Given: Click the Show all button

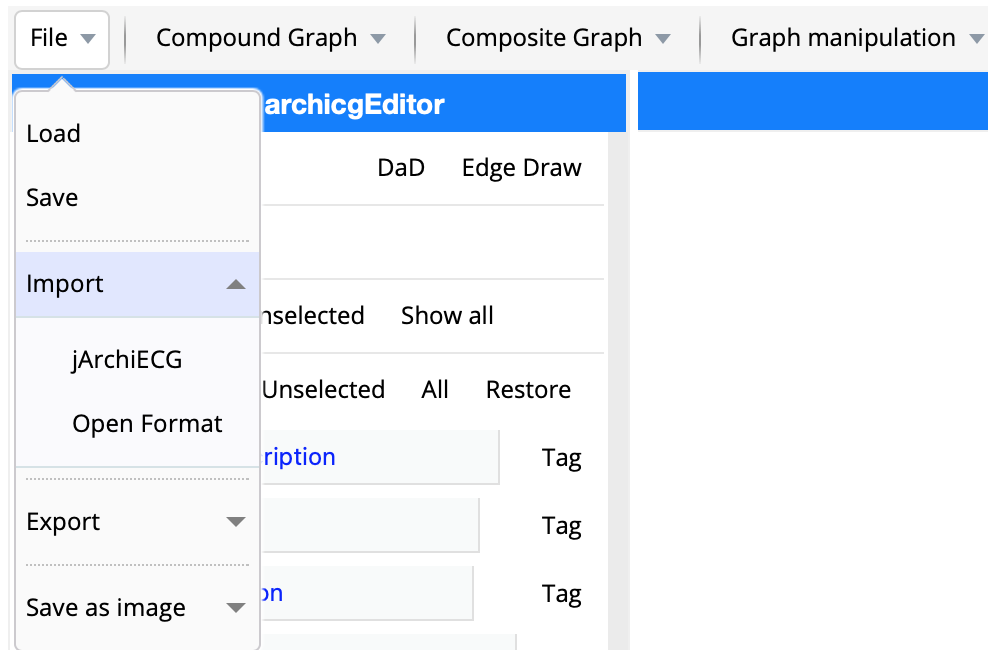Looking at the screenshot, I should [447, 316].
